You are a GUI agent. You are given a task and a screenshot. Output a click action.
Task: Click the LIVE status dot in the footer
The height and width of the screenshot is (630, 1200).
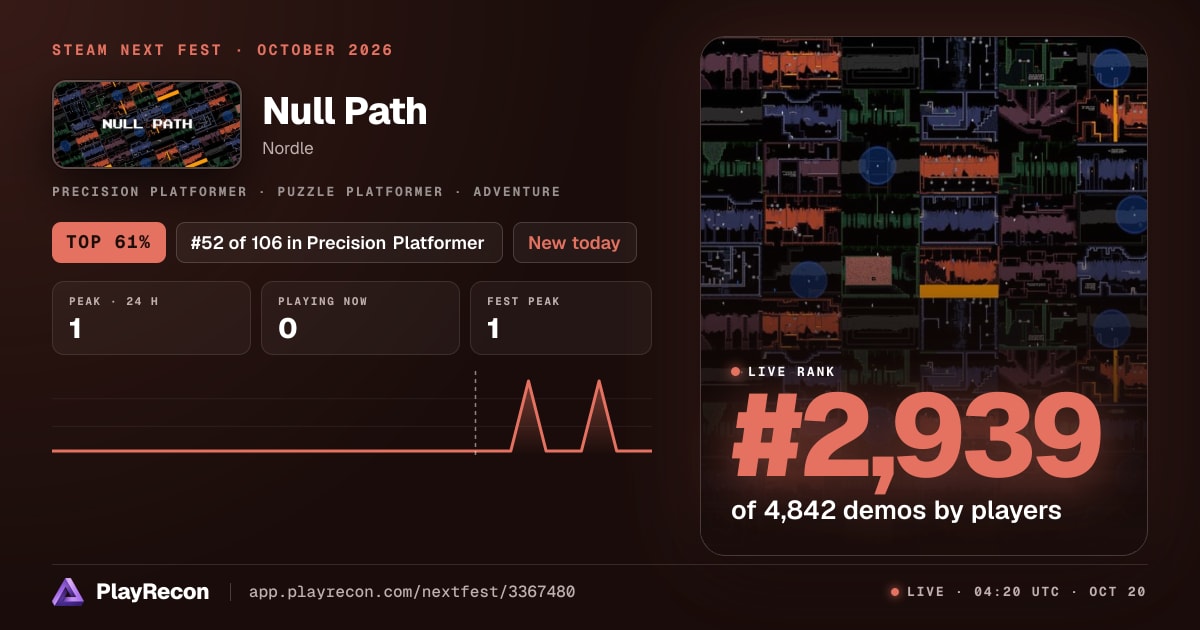coord(895,592)
